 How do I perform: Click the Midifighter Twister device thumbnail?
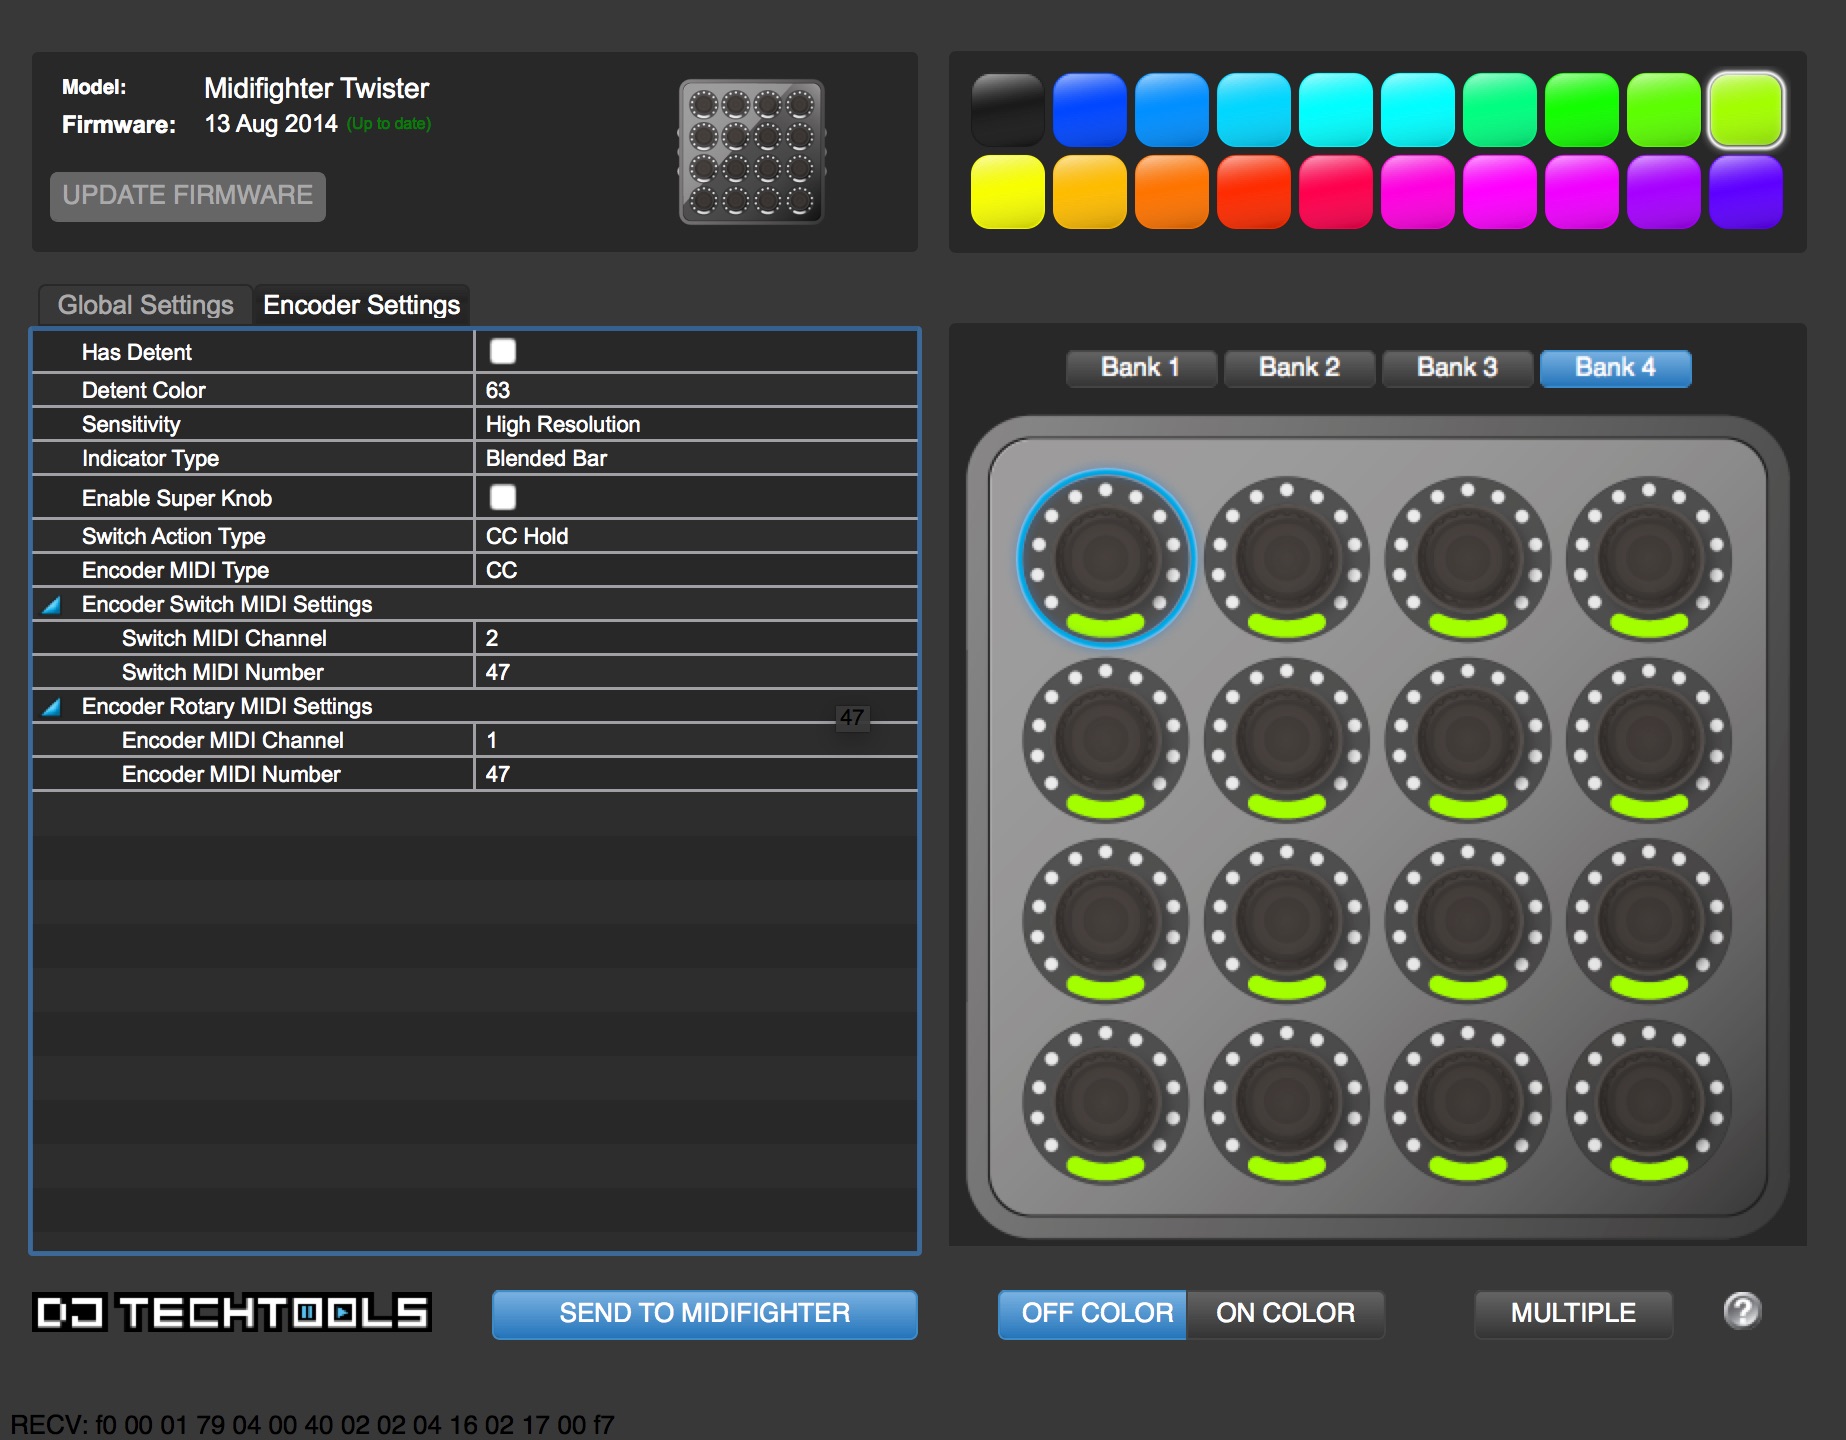751,152
